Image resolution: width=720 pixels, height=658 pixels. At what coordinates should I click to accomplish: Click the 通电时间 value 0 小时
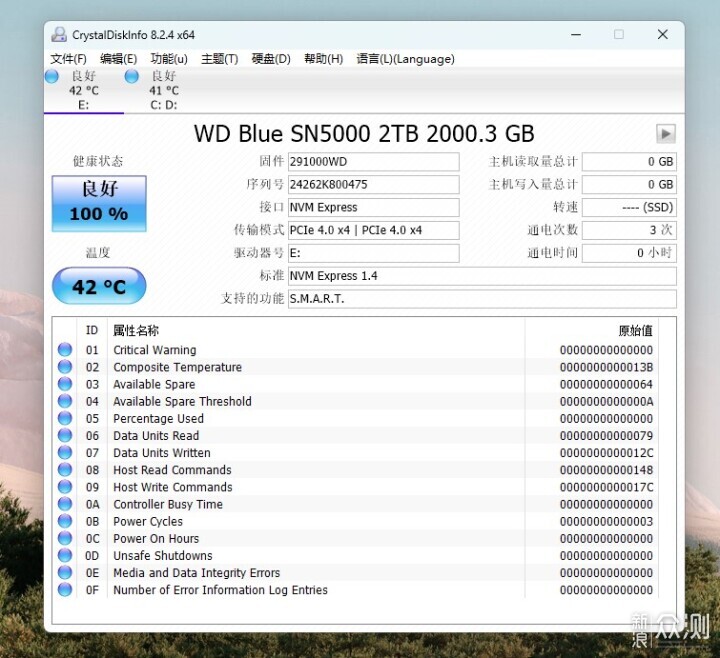[629, 253]
